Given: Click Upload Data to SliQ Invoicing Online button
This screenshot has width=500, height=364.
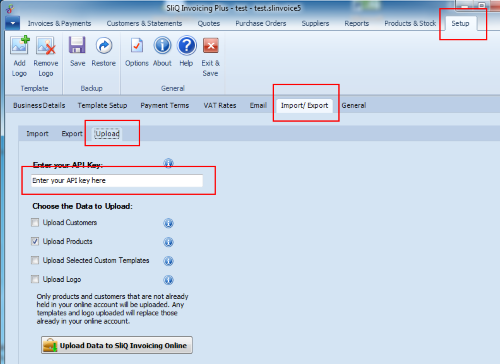Looking at the screenshot, I should pos(117,345).
